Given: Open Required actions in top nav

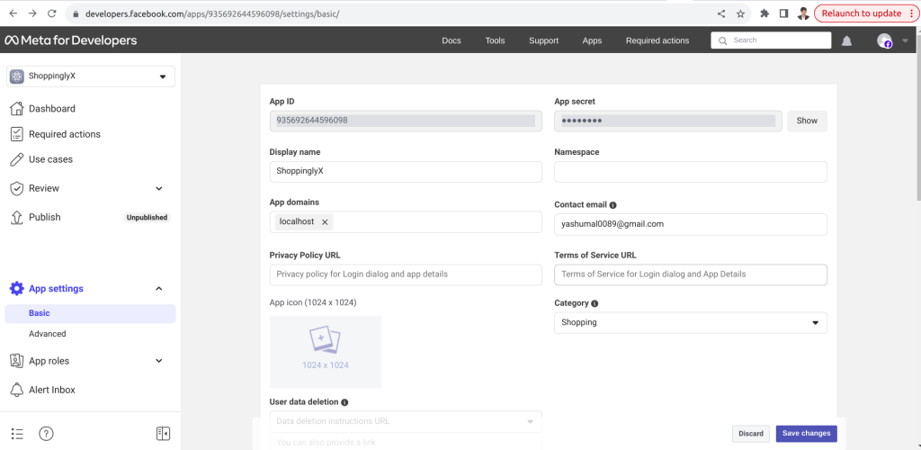Looking at the screenshot, I should pyautogui.click(x=657, y=41).
